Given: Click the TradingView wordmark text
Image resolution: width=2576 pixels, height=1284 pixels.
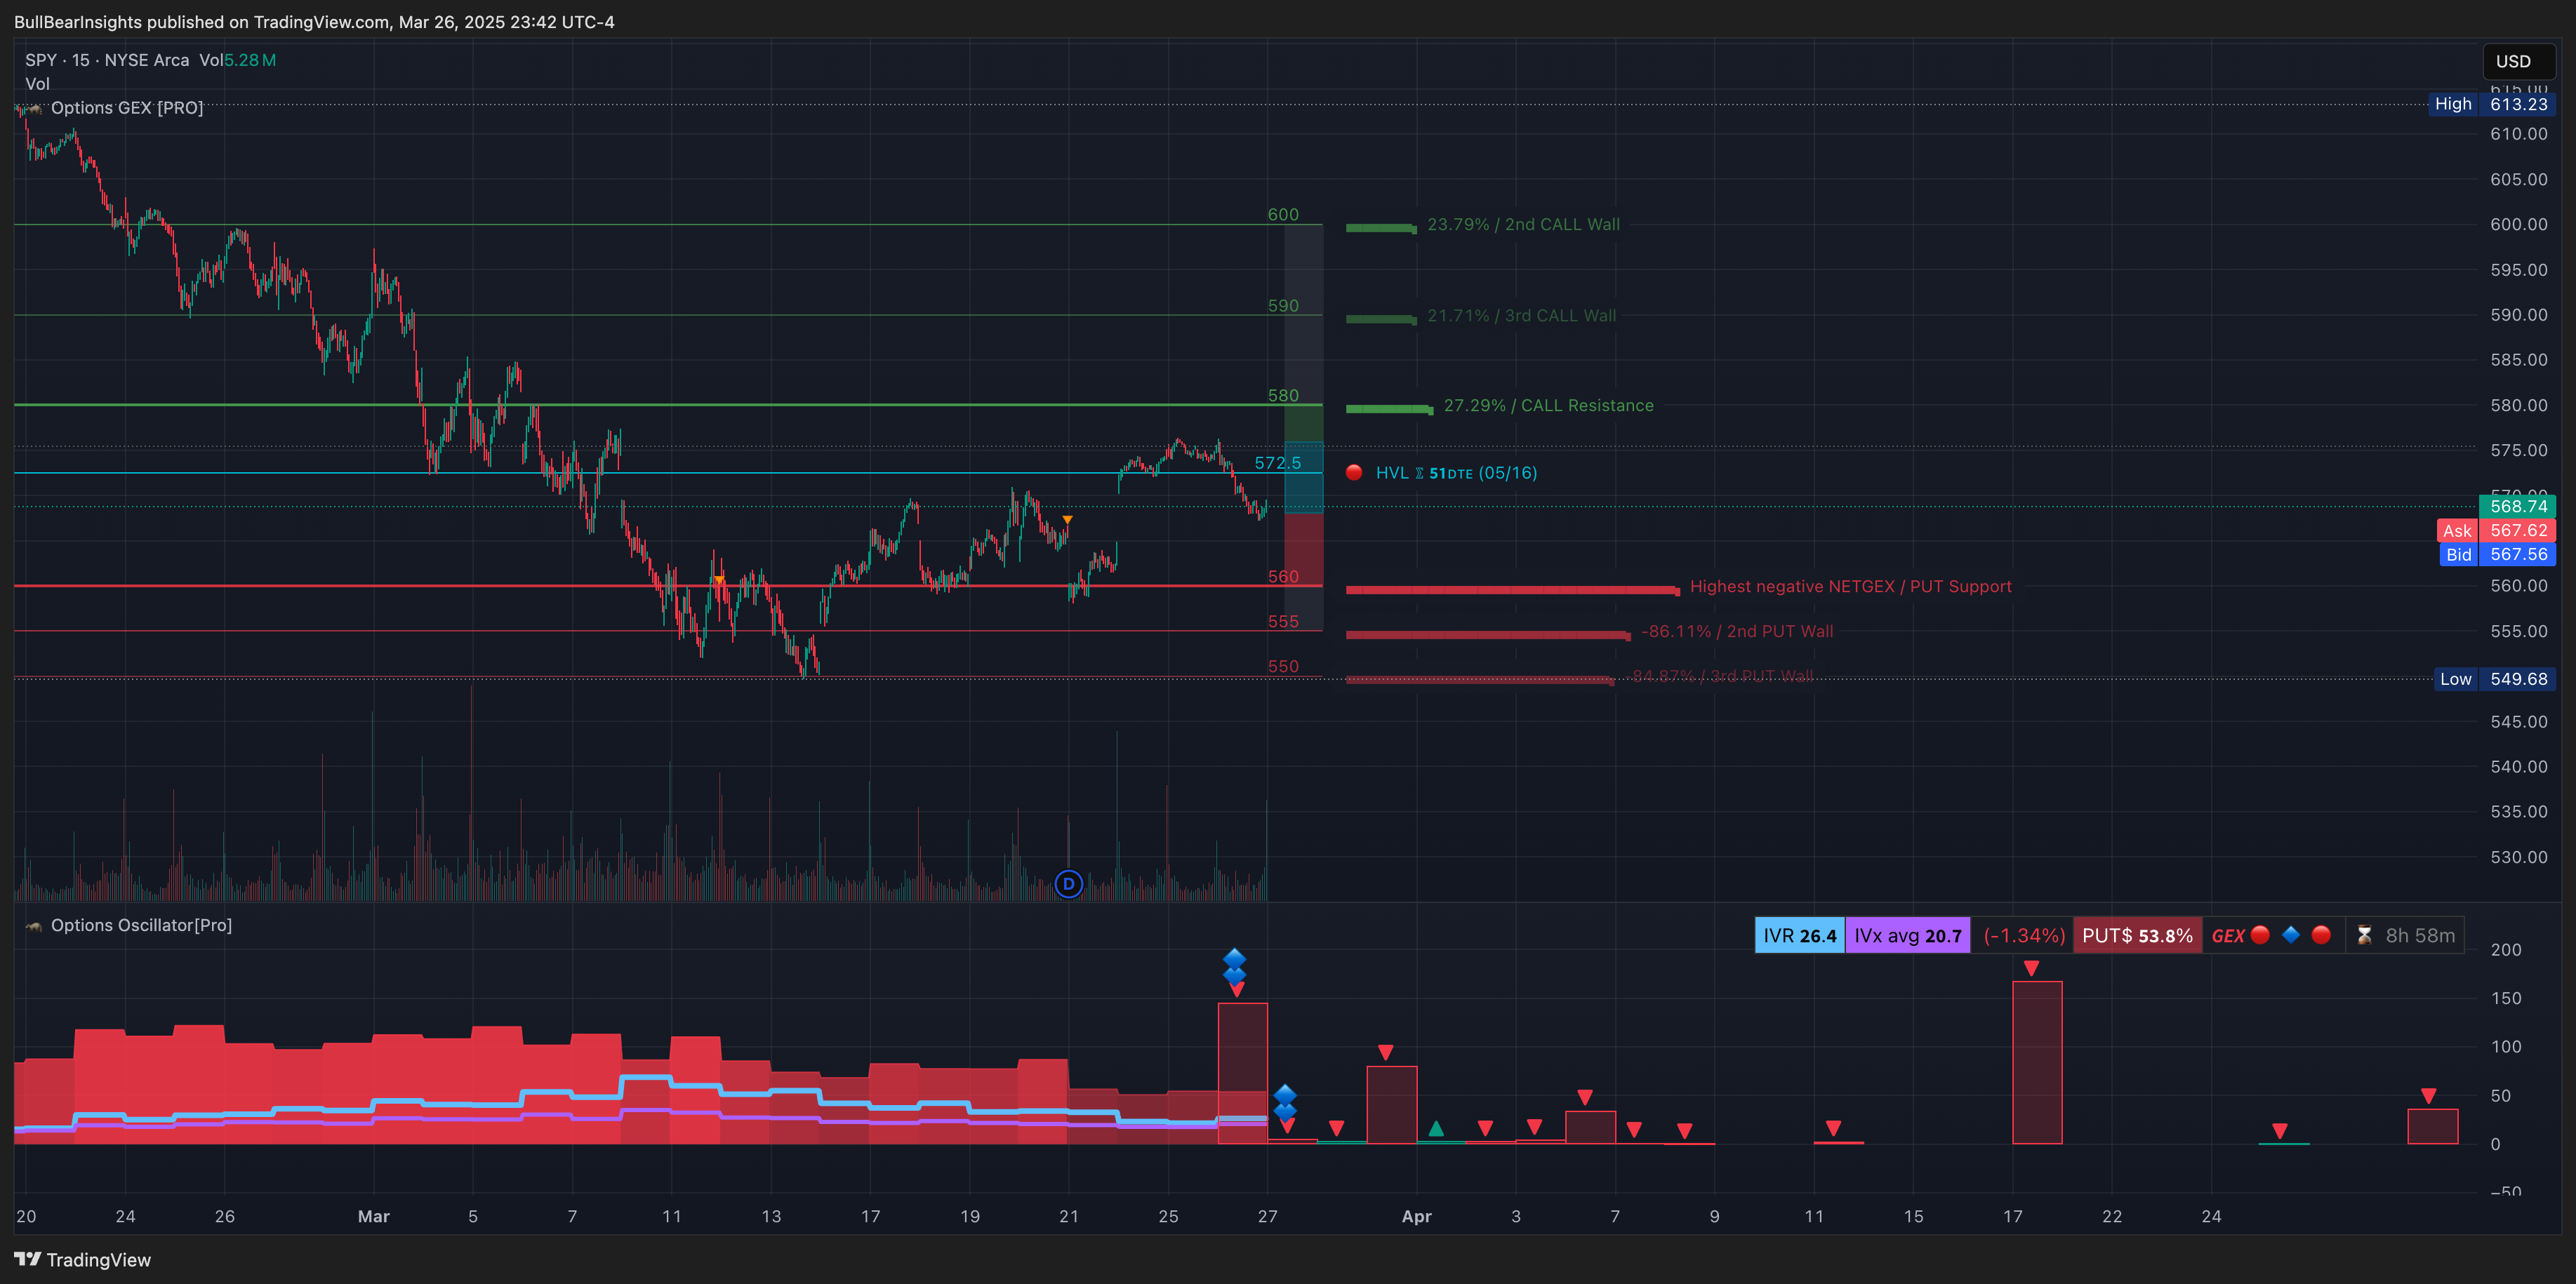Looking at the screenshot, I should tap(98, 1260).
